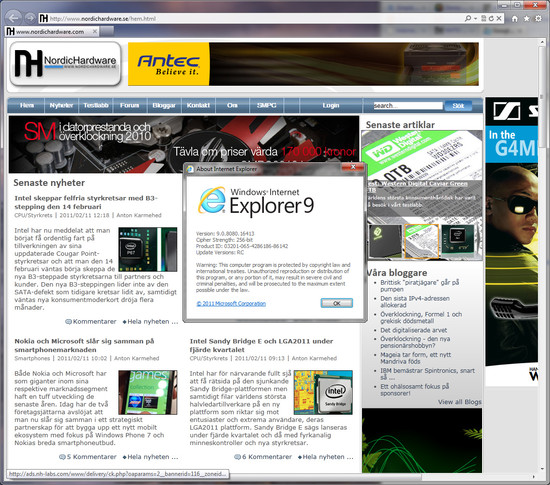Go back with the browser Back arrow
This screenshot has width=550, height=485.
pos(14,18)
